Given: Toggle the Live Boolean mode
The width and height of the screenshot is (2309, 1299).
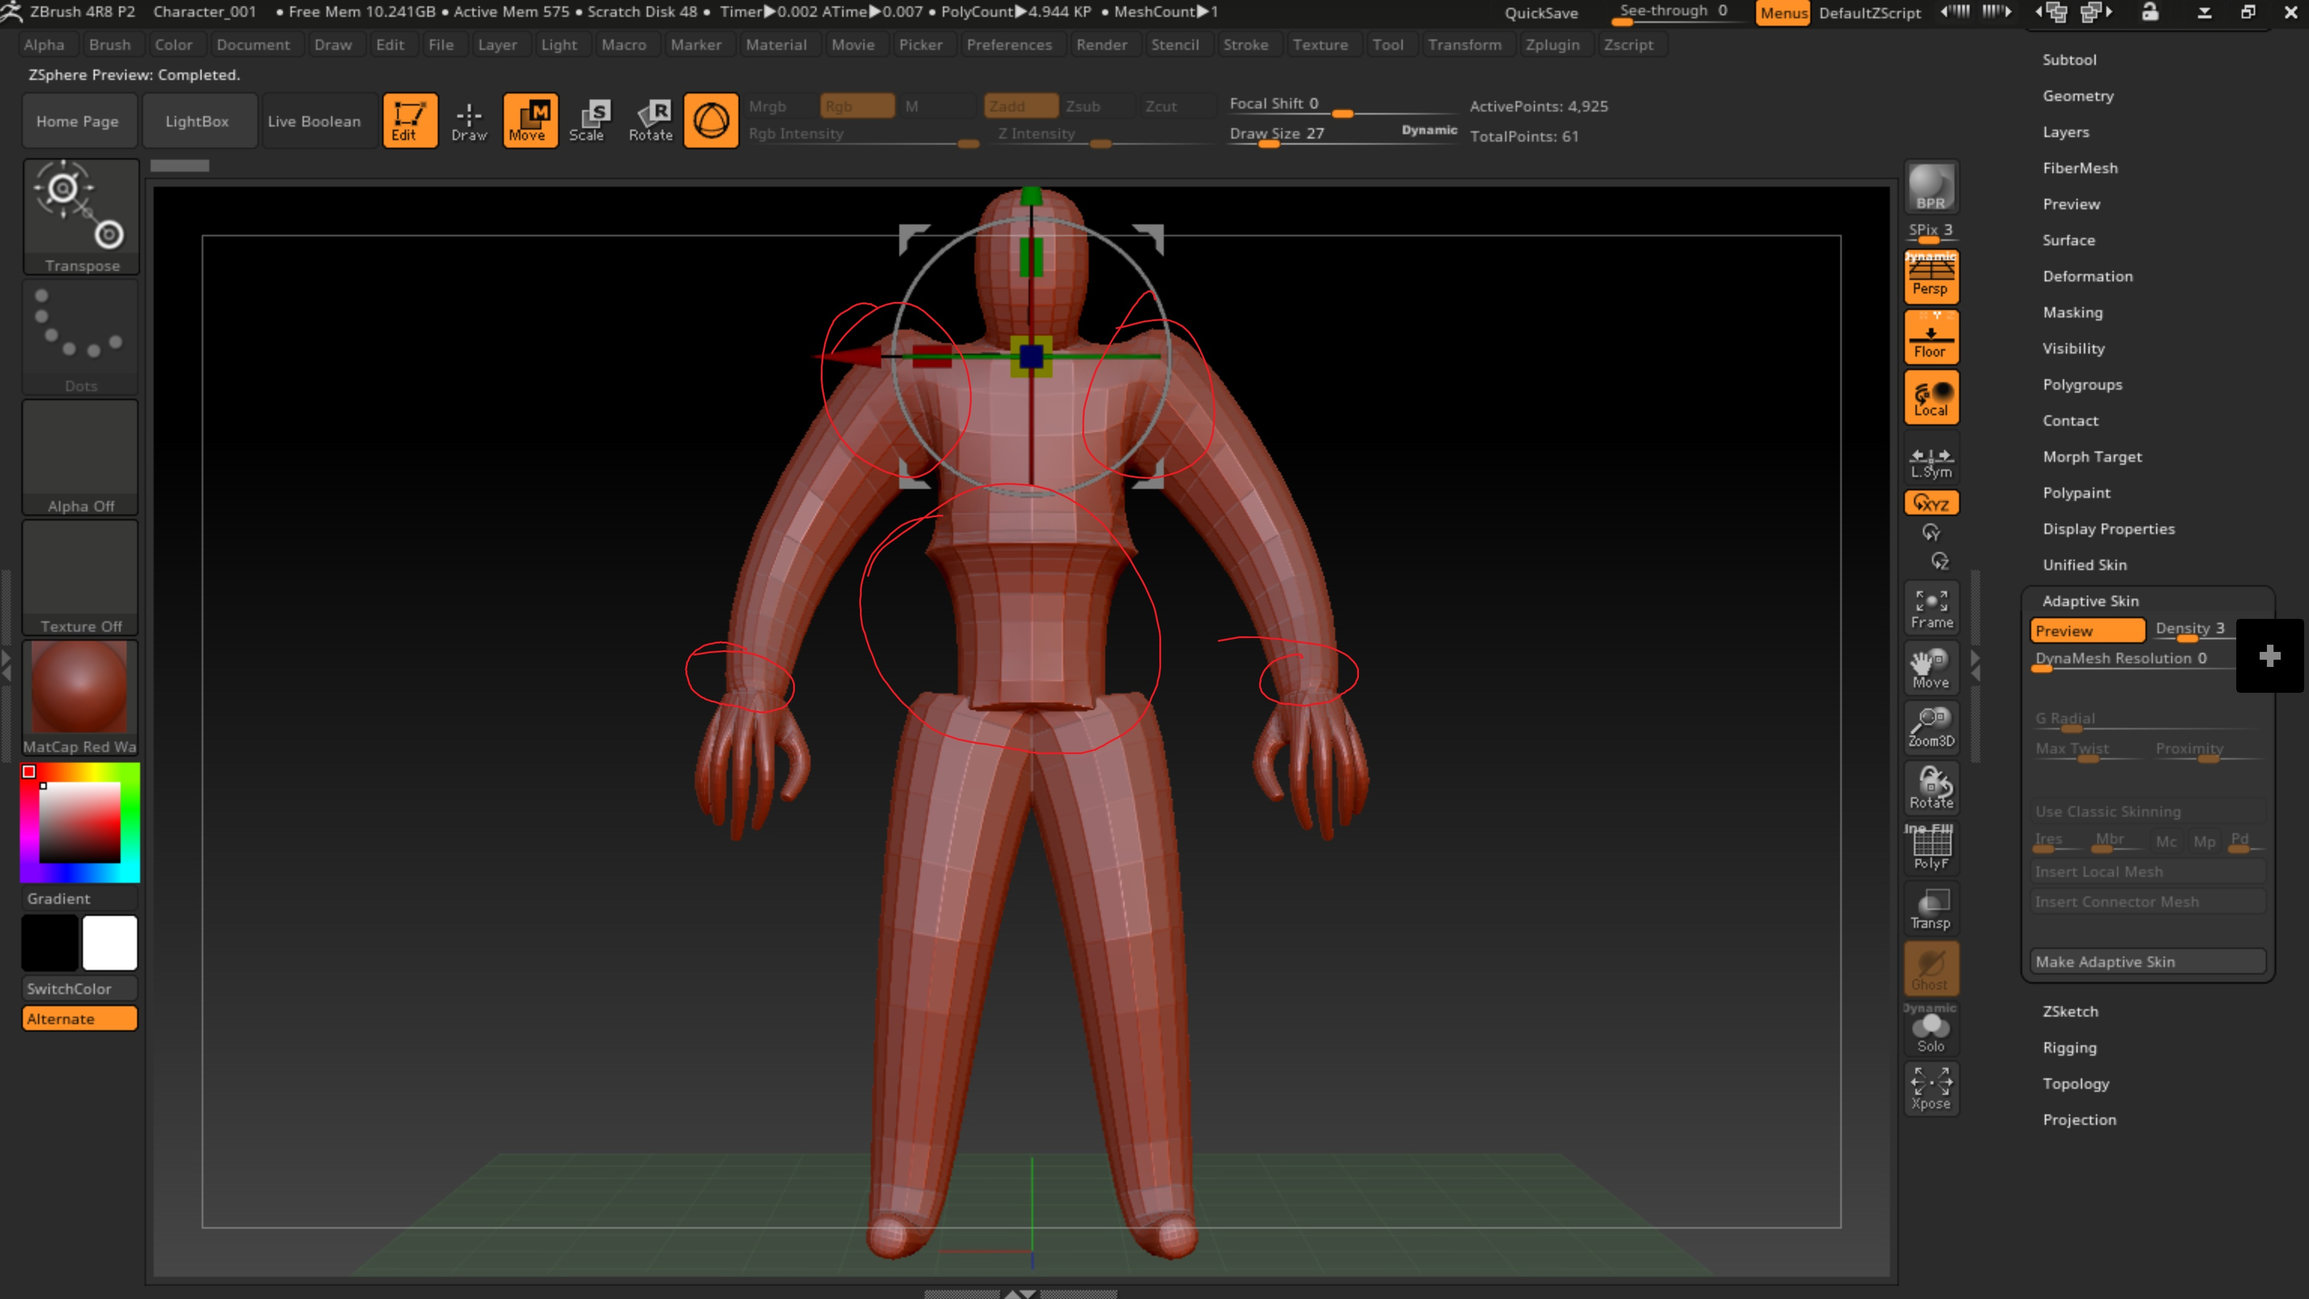Looking at the screenshot, I should (x=314, y=121).
